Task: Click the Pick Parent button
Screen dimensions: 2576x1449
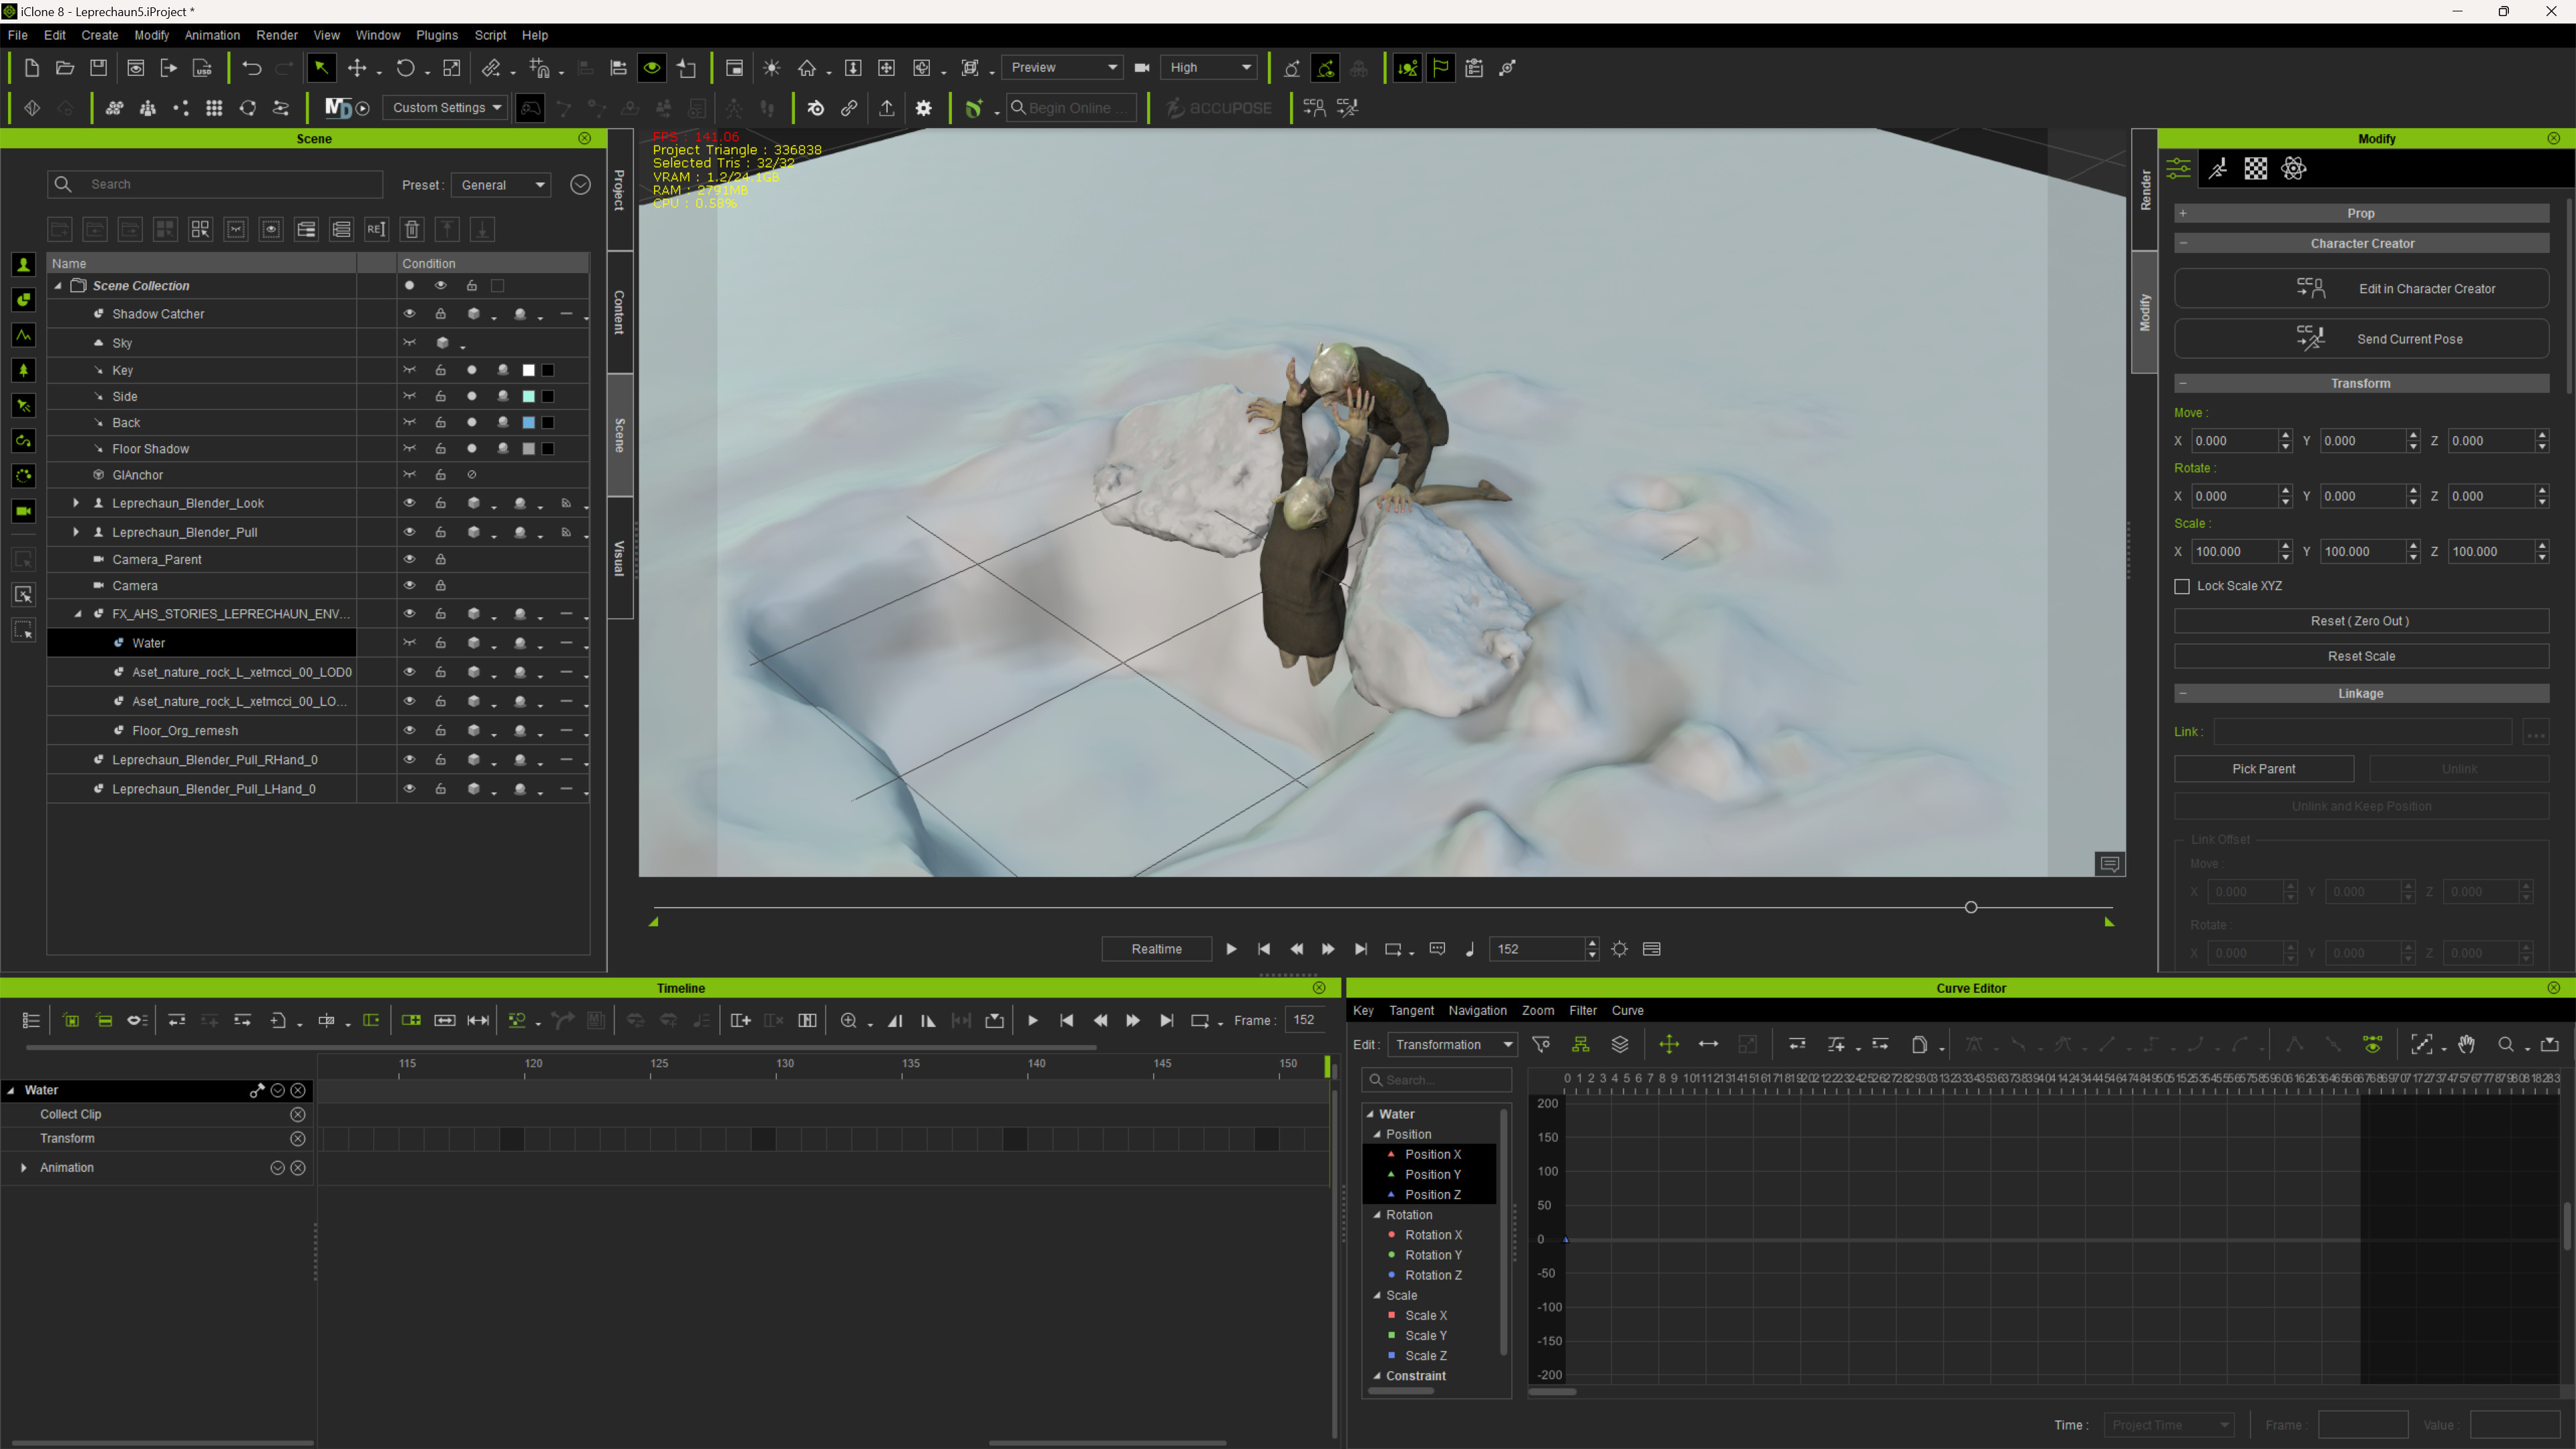Action: 2264,769
